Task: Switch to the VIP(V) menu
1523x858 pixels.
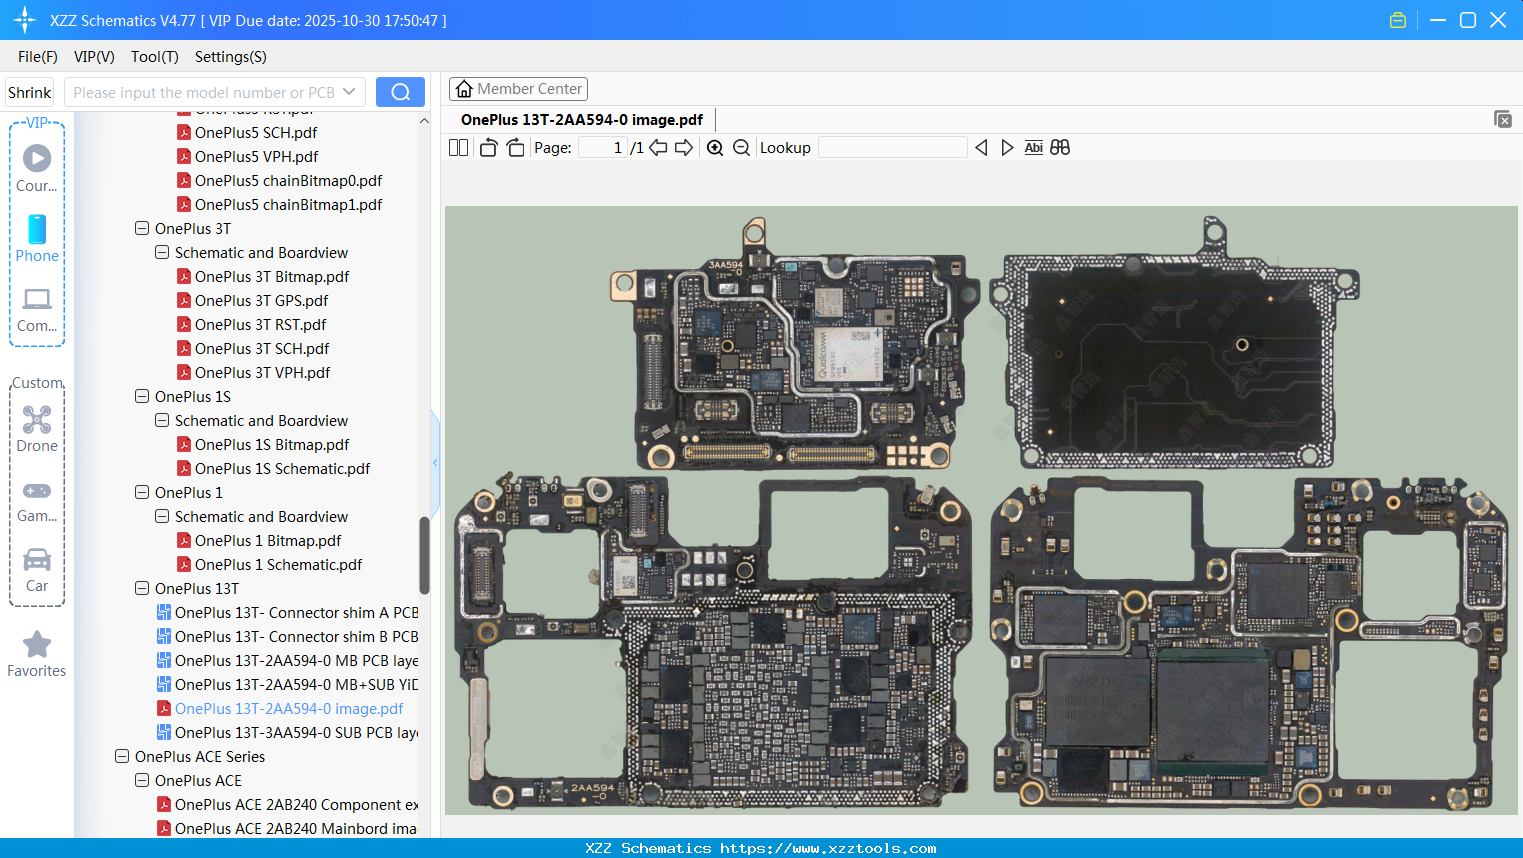Action: point(93,57)
